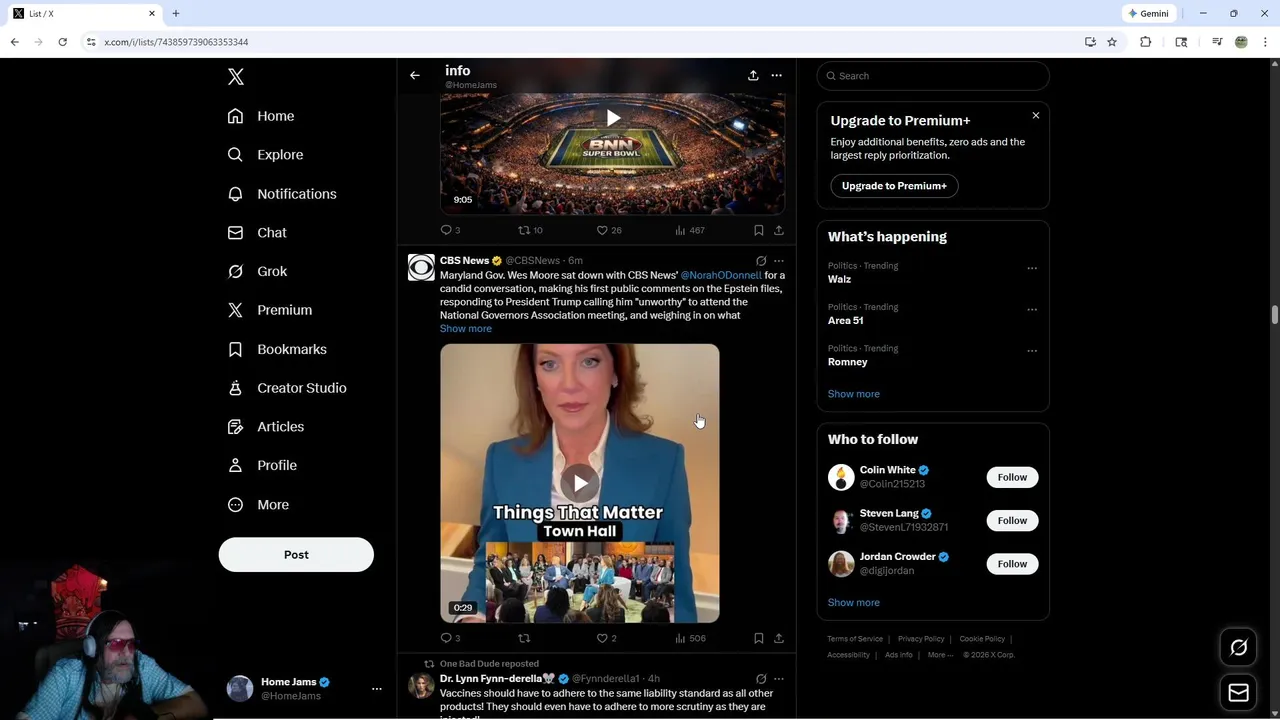The width and height of the screenshot is (1280, 720).
Task: Open floating messages envelope button
Action: tap(1239, 693)
